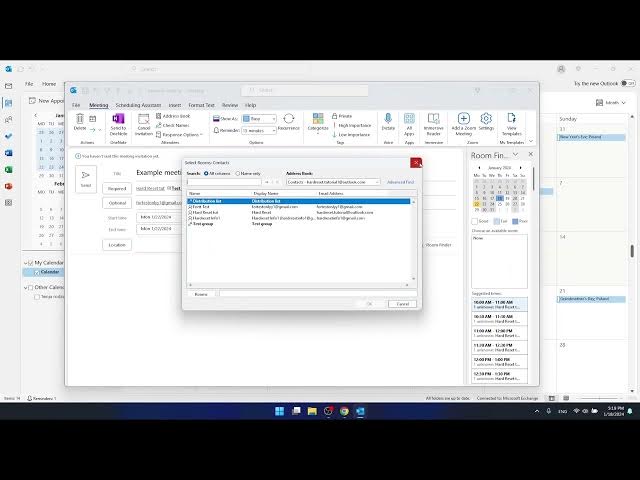Click the Rooms button in the dialog
The image size is (640, 480).
point(201,294)
